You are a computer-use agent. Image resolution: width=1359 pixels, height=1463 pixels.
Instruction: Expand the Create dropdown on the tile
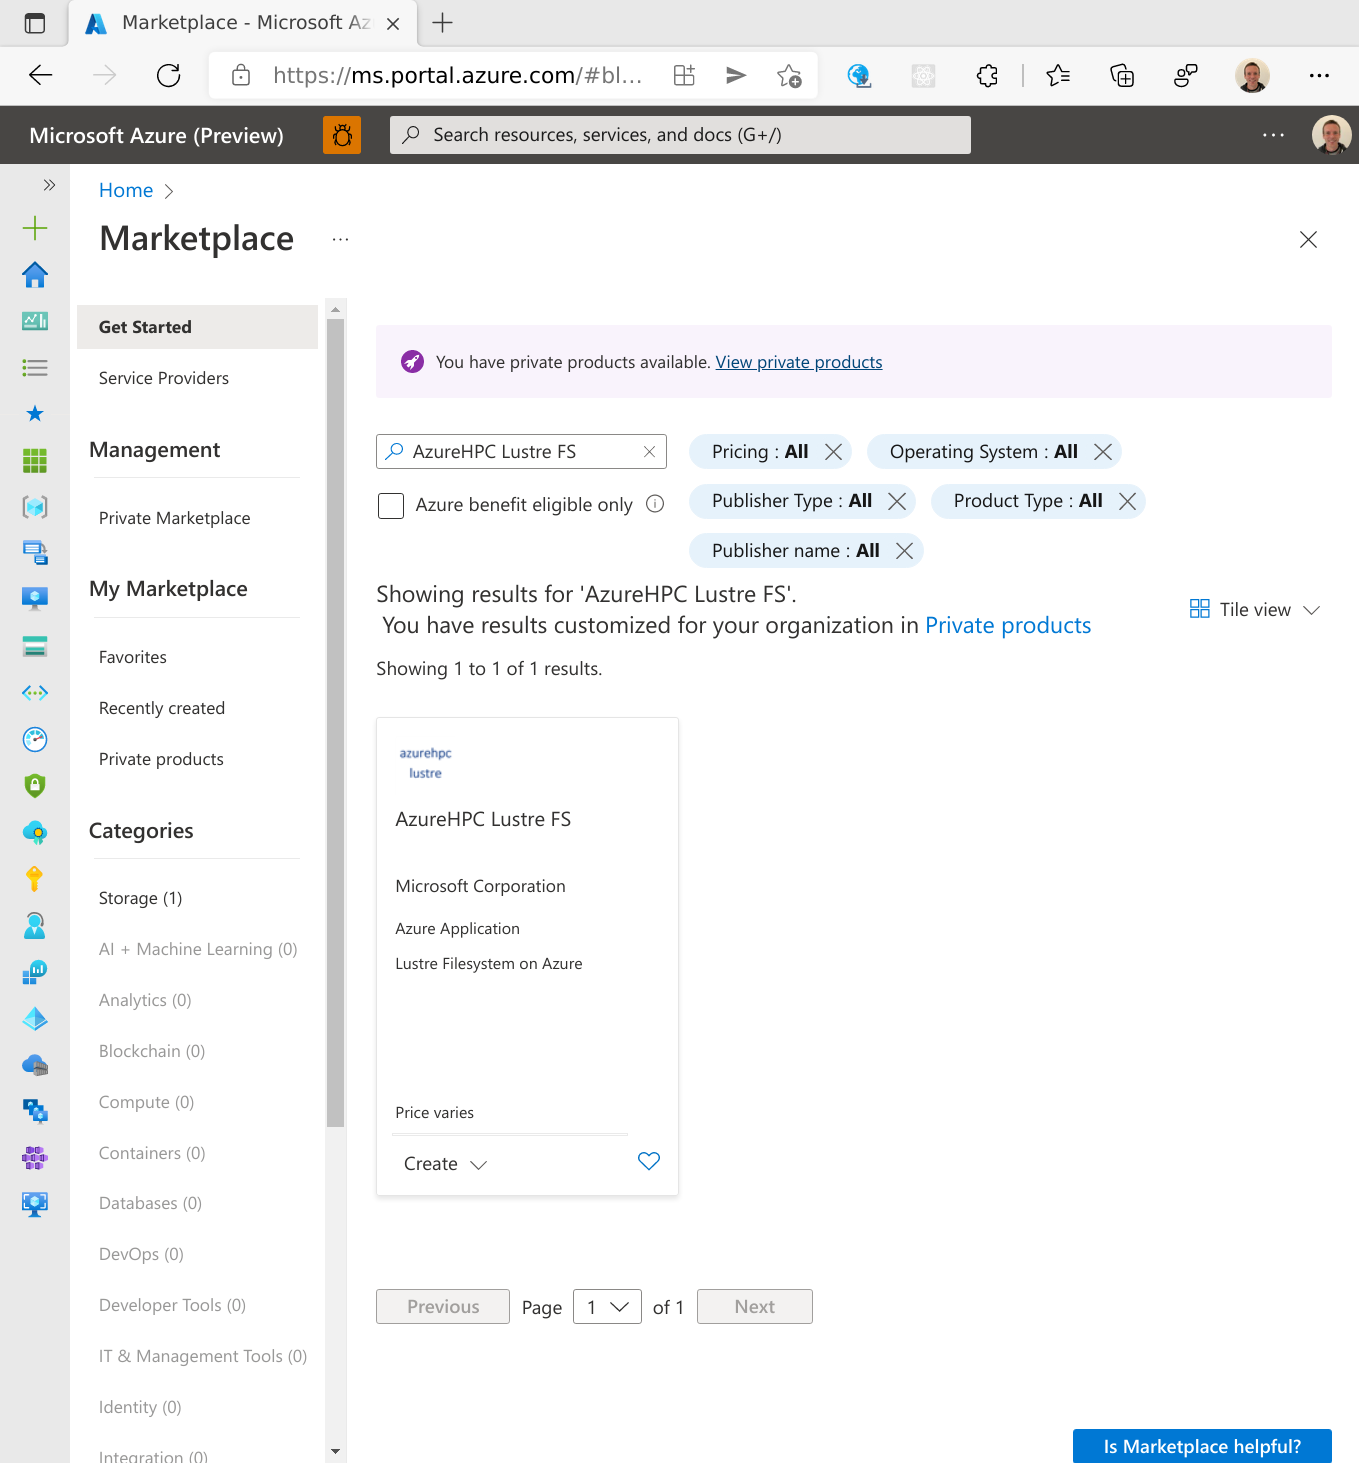pos(445,1164)
